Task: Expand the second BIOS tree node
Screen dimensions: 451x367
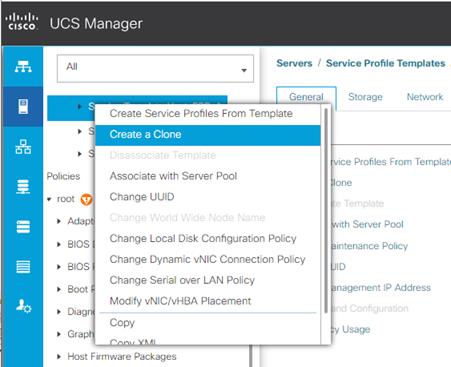Action: (x=59, y=267)
